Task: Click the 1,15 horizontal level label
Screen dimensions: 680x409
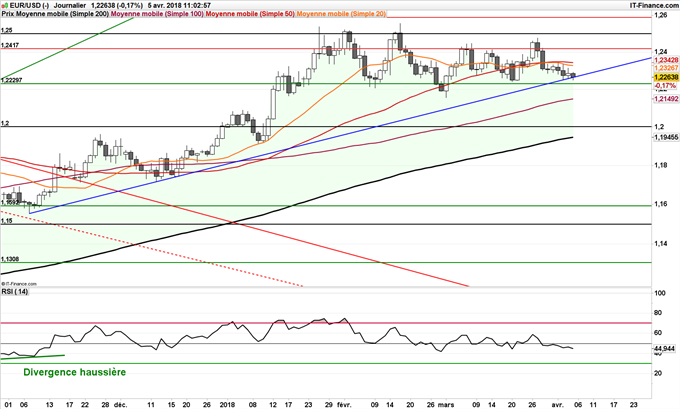Action: coord(7,221)
